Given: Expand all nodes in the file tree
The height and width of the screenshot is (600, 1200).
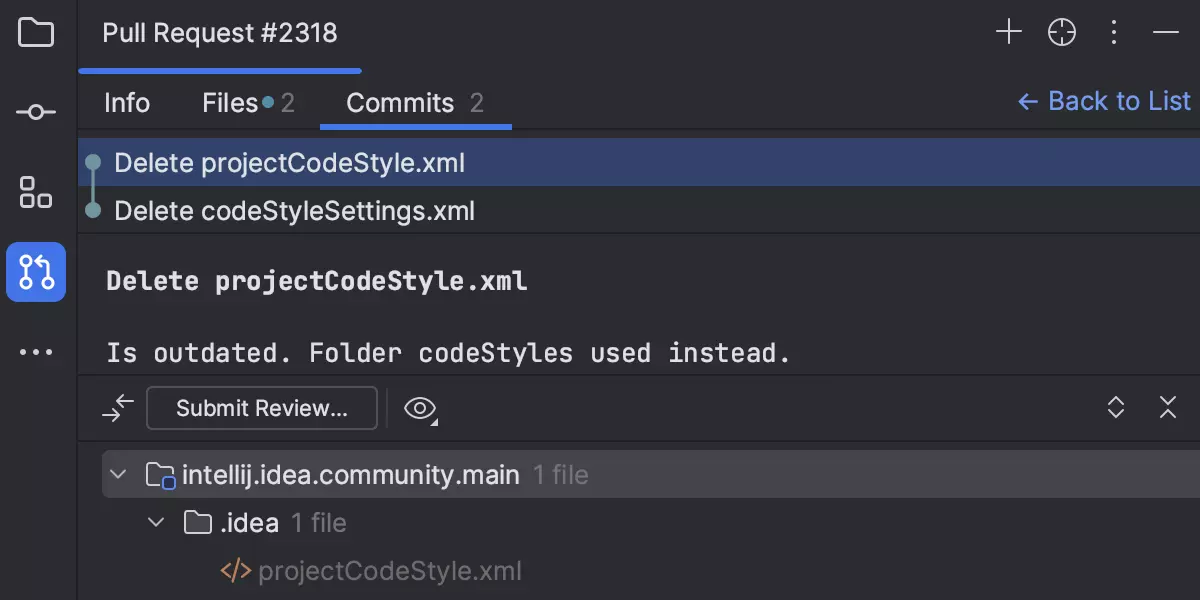Looking at the screenshot, I should click(x=1116, y=408).
